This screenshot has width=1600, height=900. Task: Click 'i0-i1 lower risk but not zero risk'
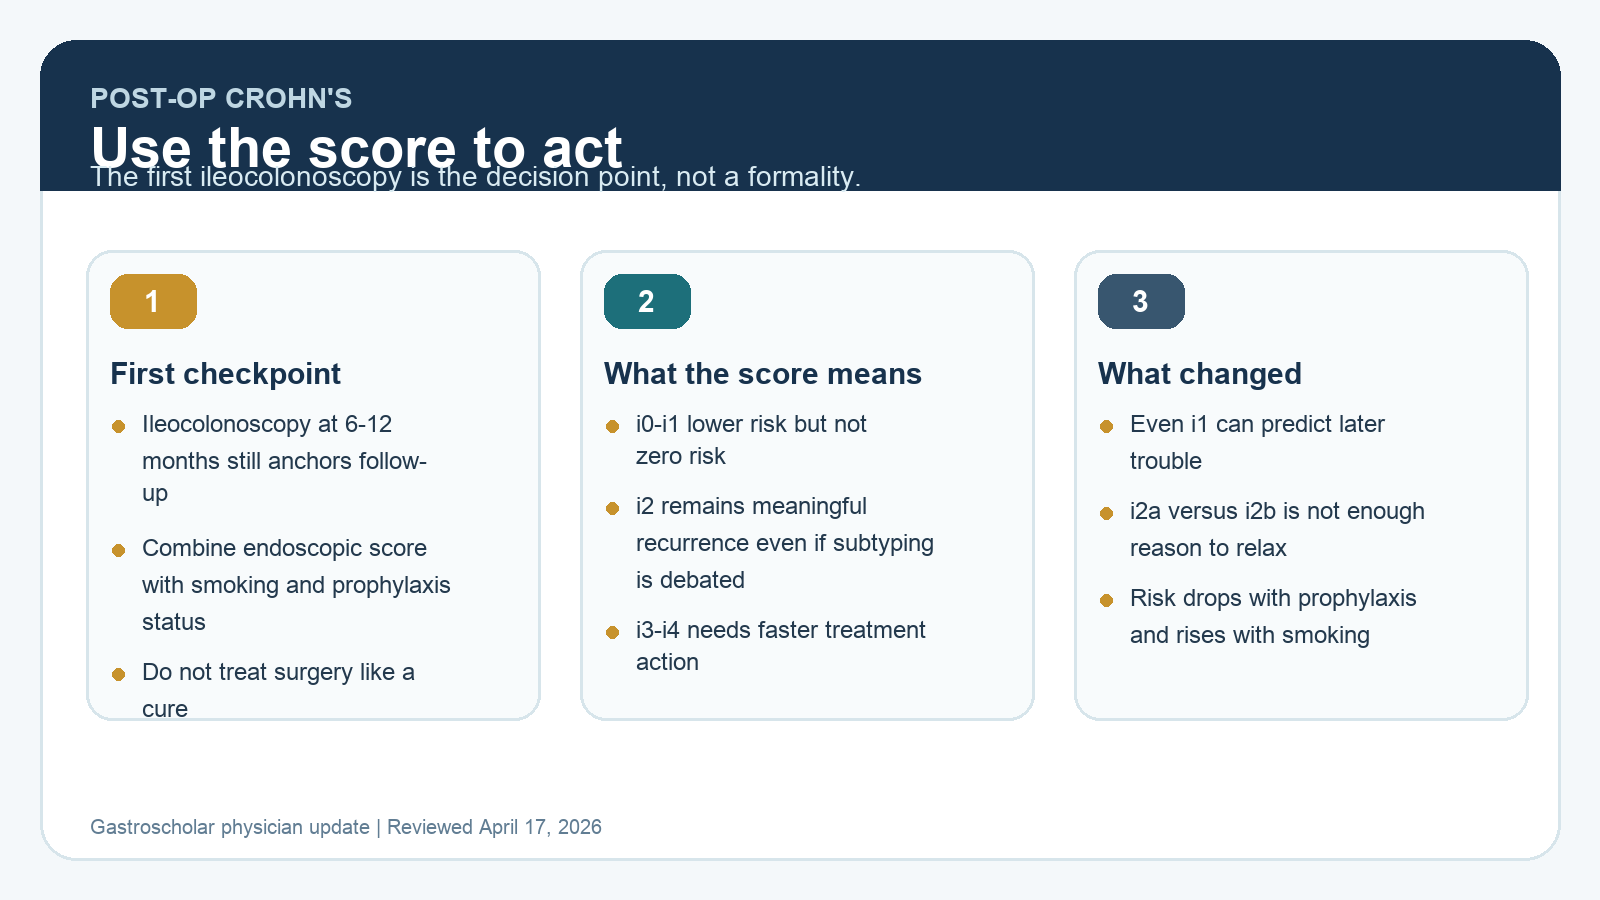point(751,440)
